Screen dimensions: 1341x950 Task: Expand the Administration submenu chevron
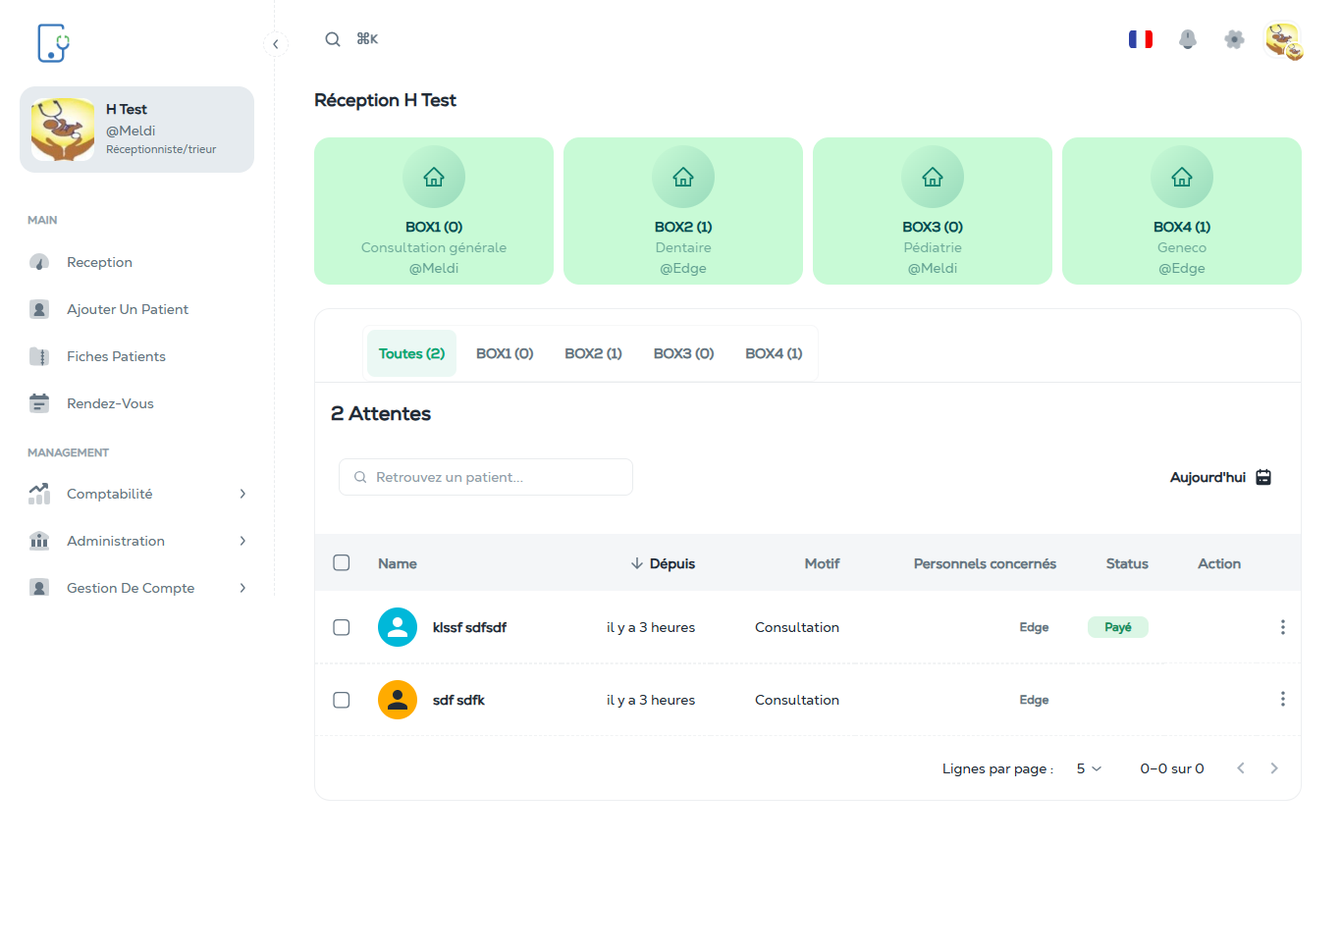point(243,541)
